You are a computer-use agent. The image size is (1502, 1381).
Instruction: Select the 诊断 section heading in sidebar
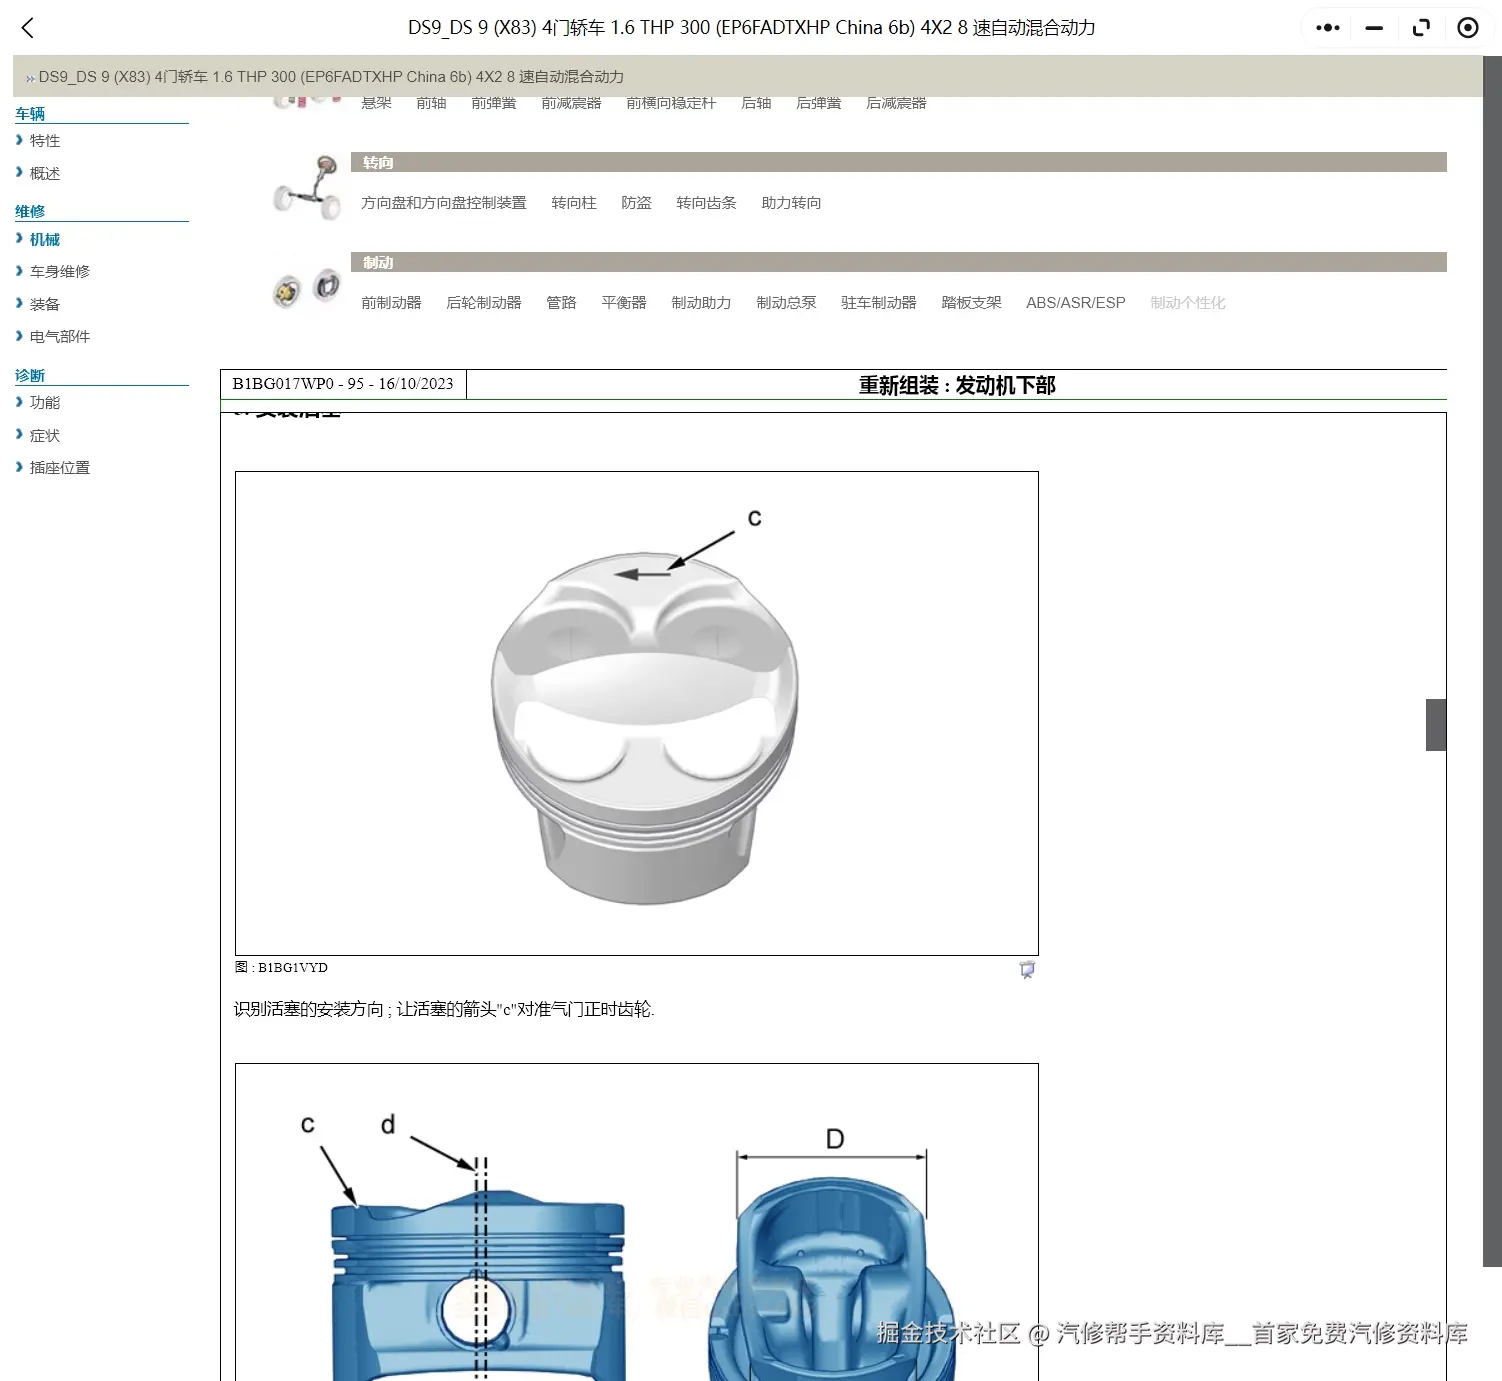[x=30, y=375]
